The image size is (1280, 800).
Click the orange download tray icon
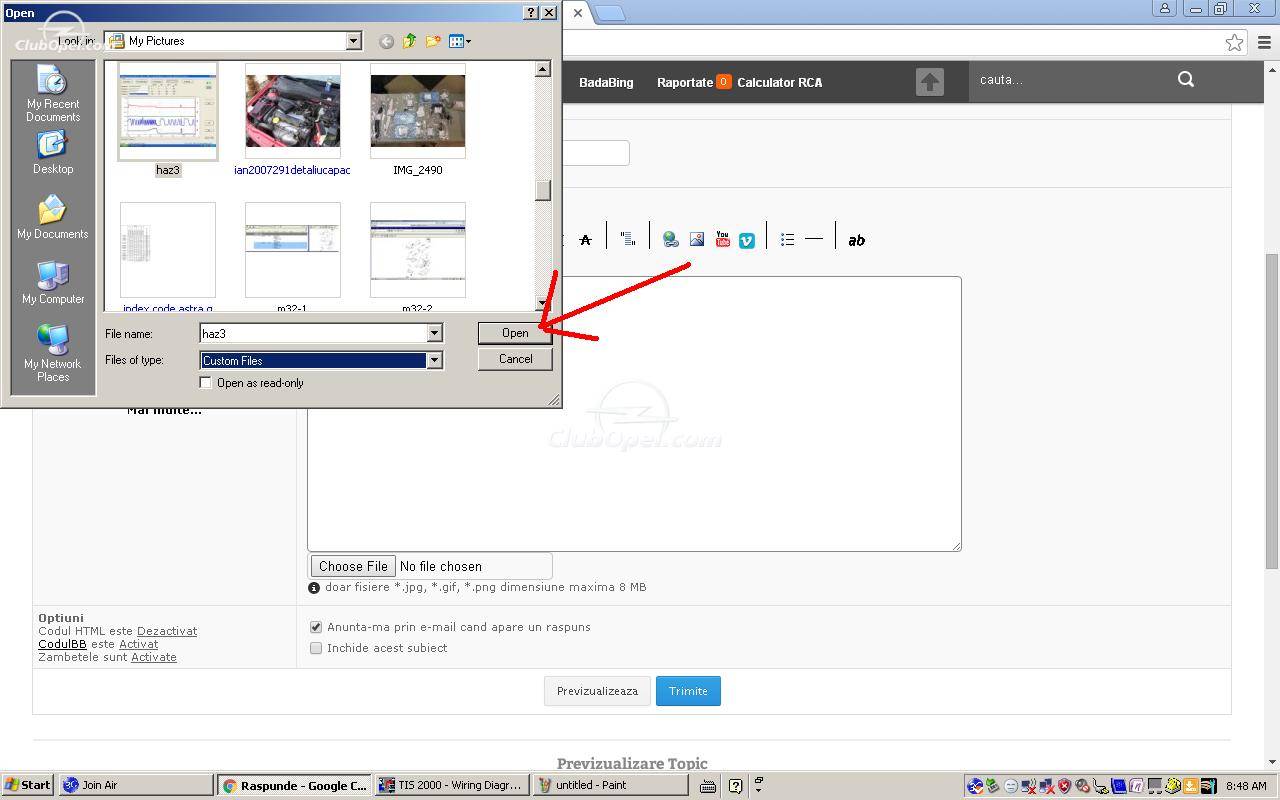pyautogui.click(x=1190, y=786)
